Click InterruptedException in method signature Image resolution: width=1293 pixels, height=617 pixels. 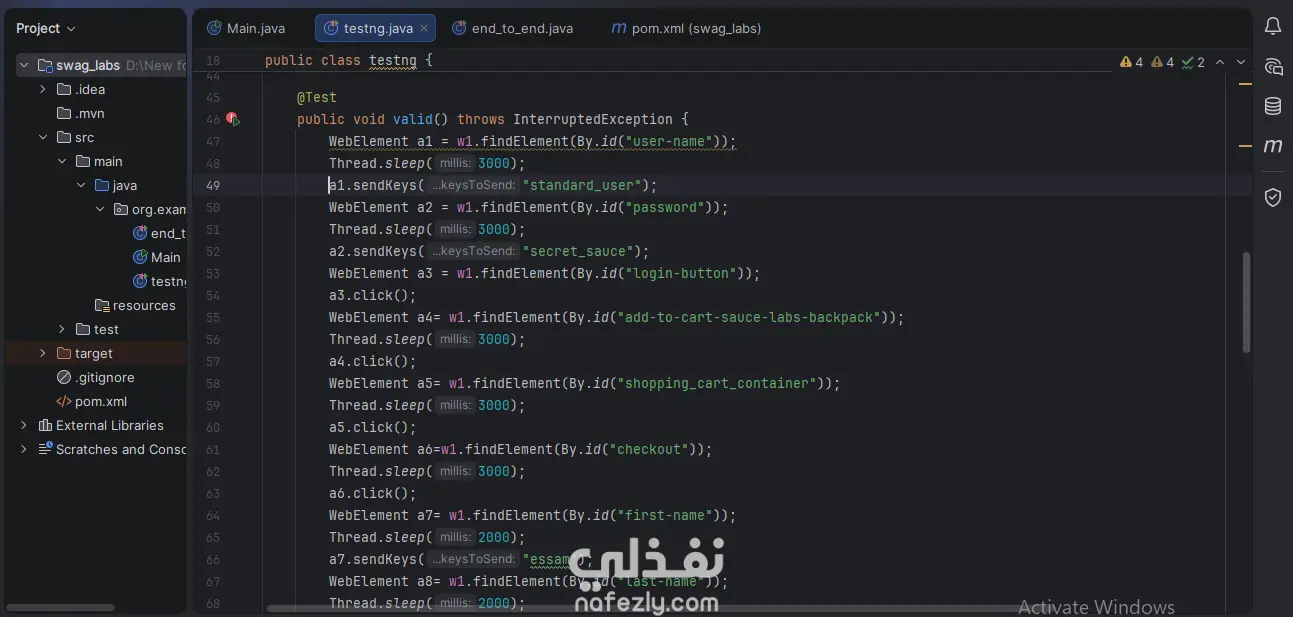(593, 119)
